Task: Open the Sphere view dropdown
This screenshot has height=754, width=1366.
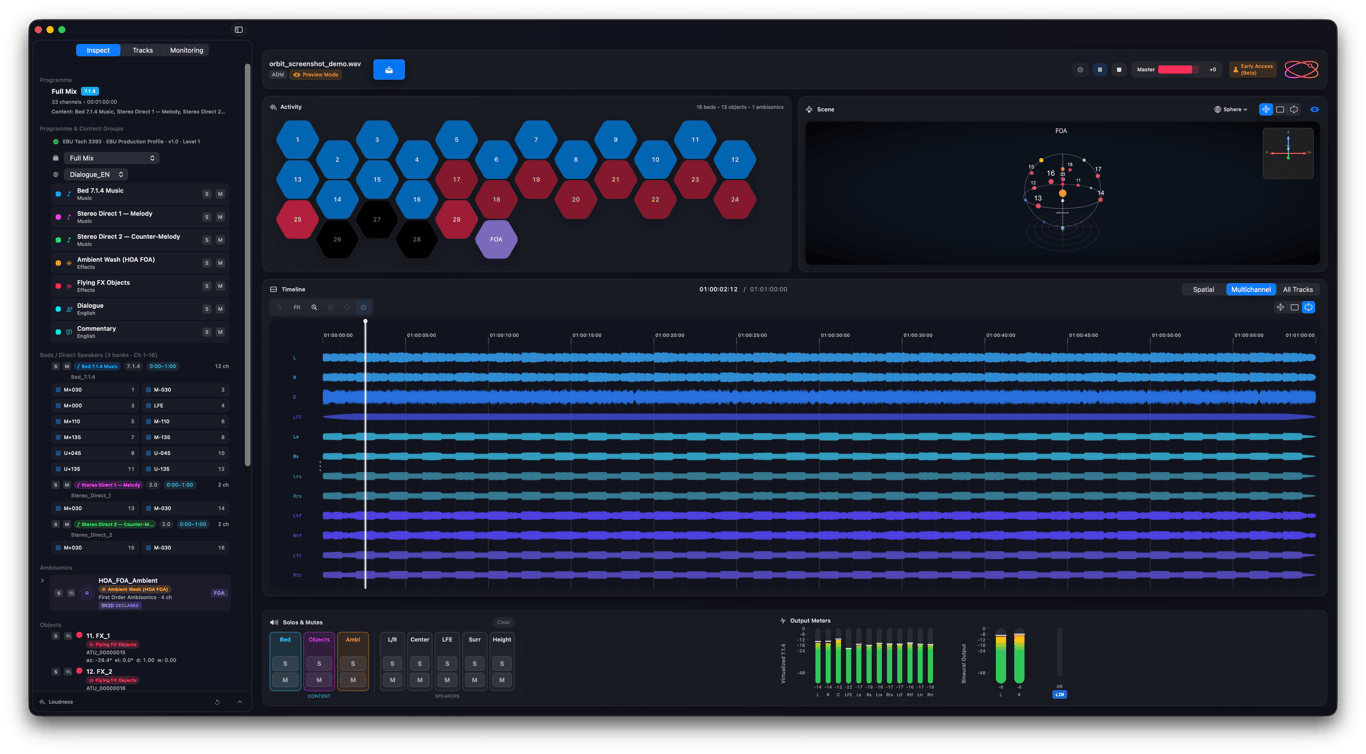Action: pos(1231,110)
